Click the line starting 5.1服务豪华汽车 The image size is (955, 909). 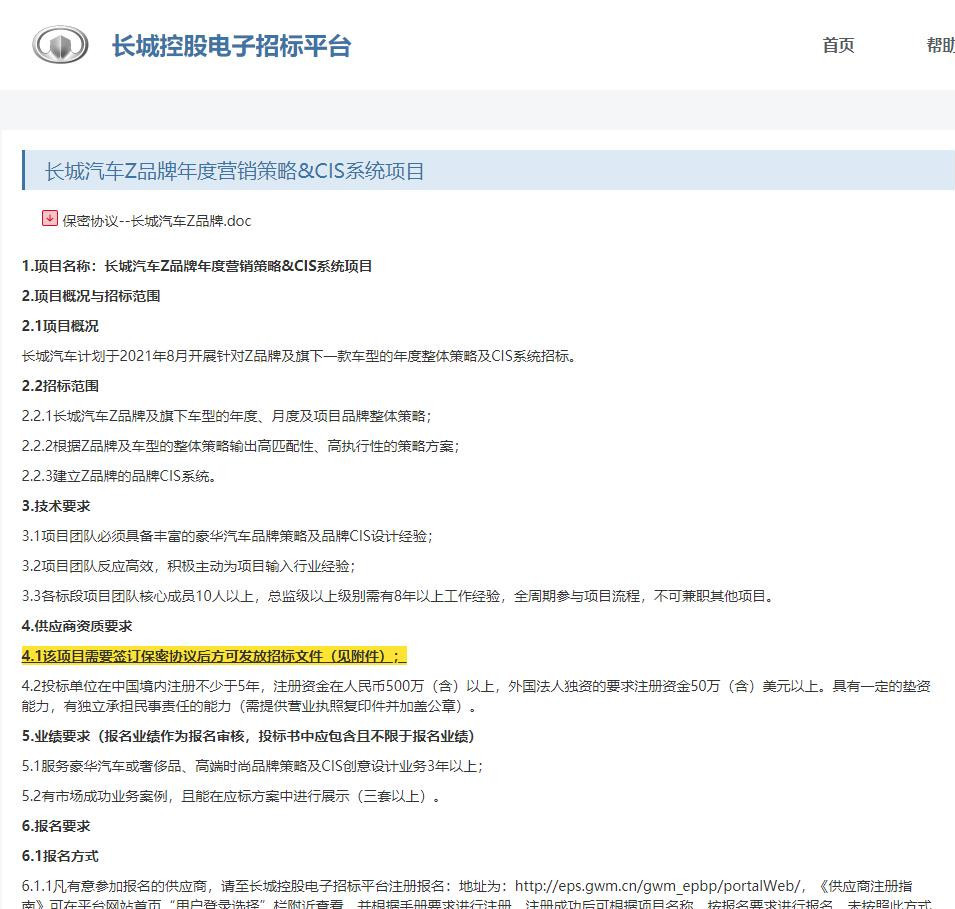[x=252, y=766]
